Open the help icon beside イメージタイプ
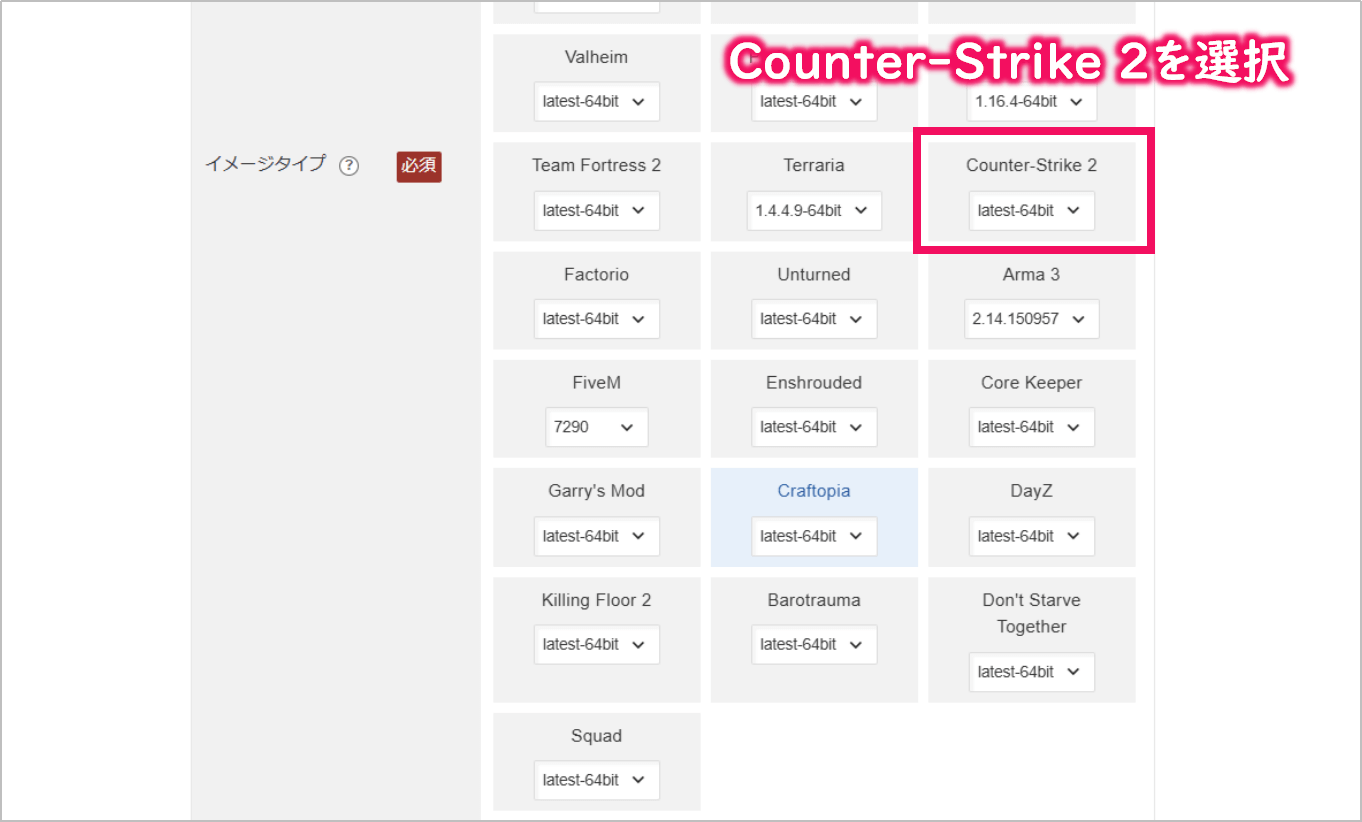The height and width of the screenshot is (822, 1362). 349,166
